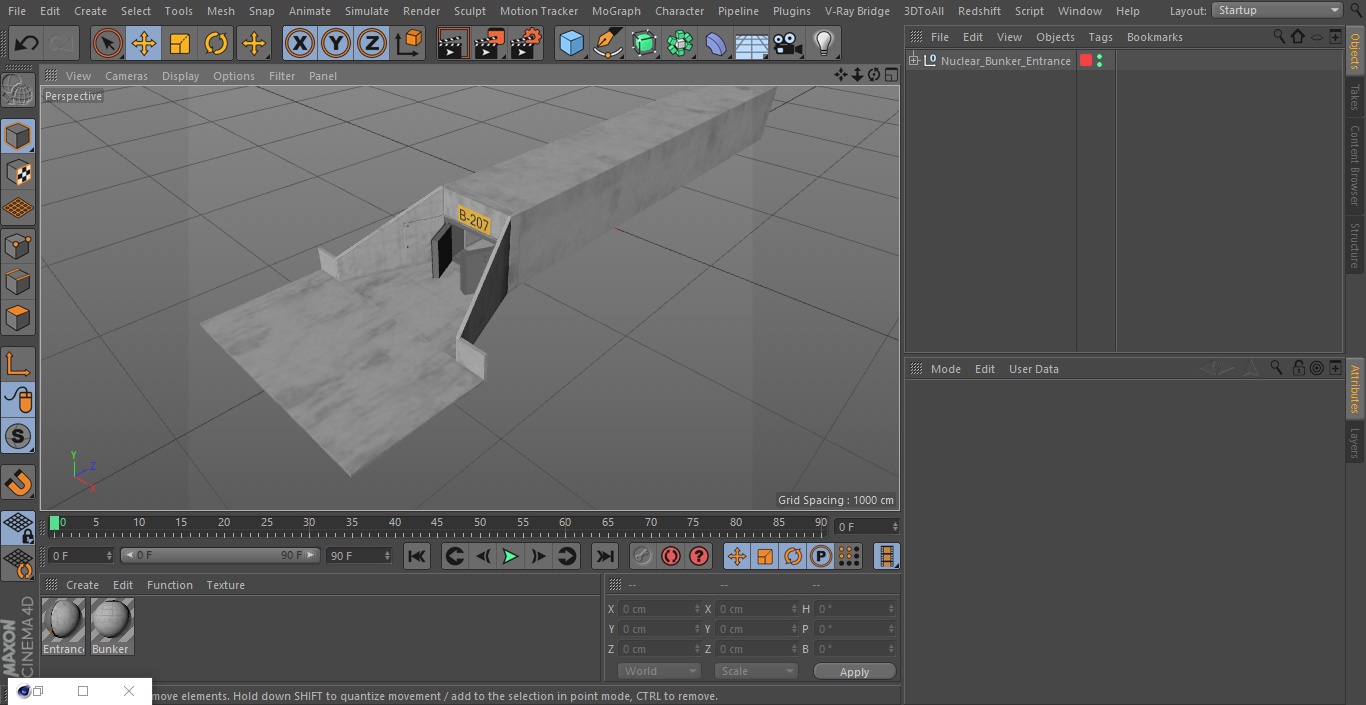Add a Floor environment object
1366x705 pixels.
[x=752, y=43]
